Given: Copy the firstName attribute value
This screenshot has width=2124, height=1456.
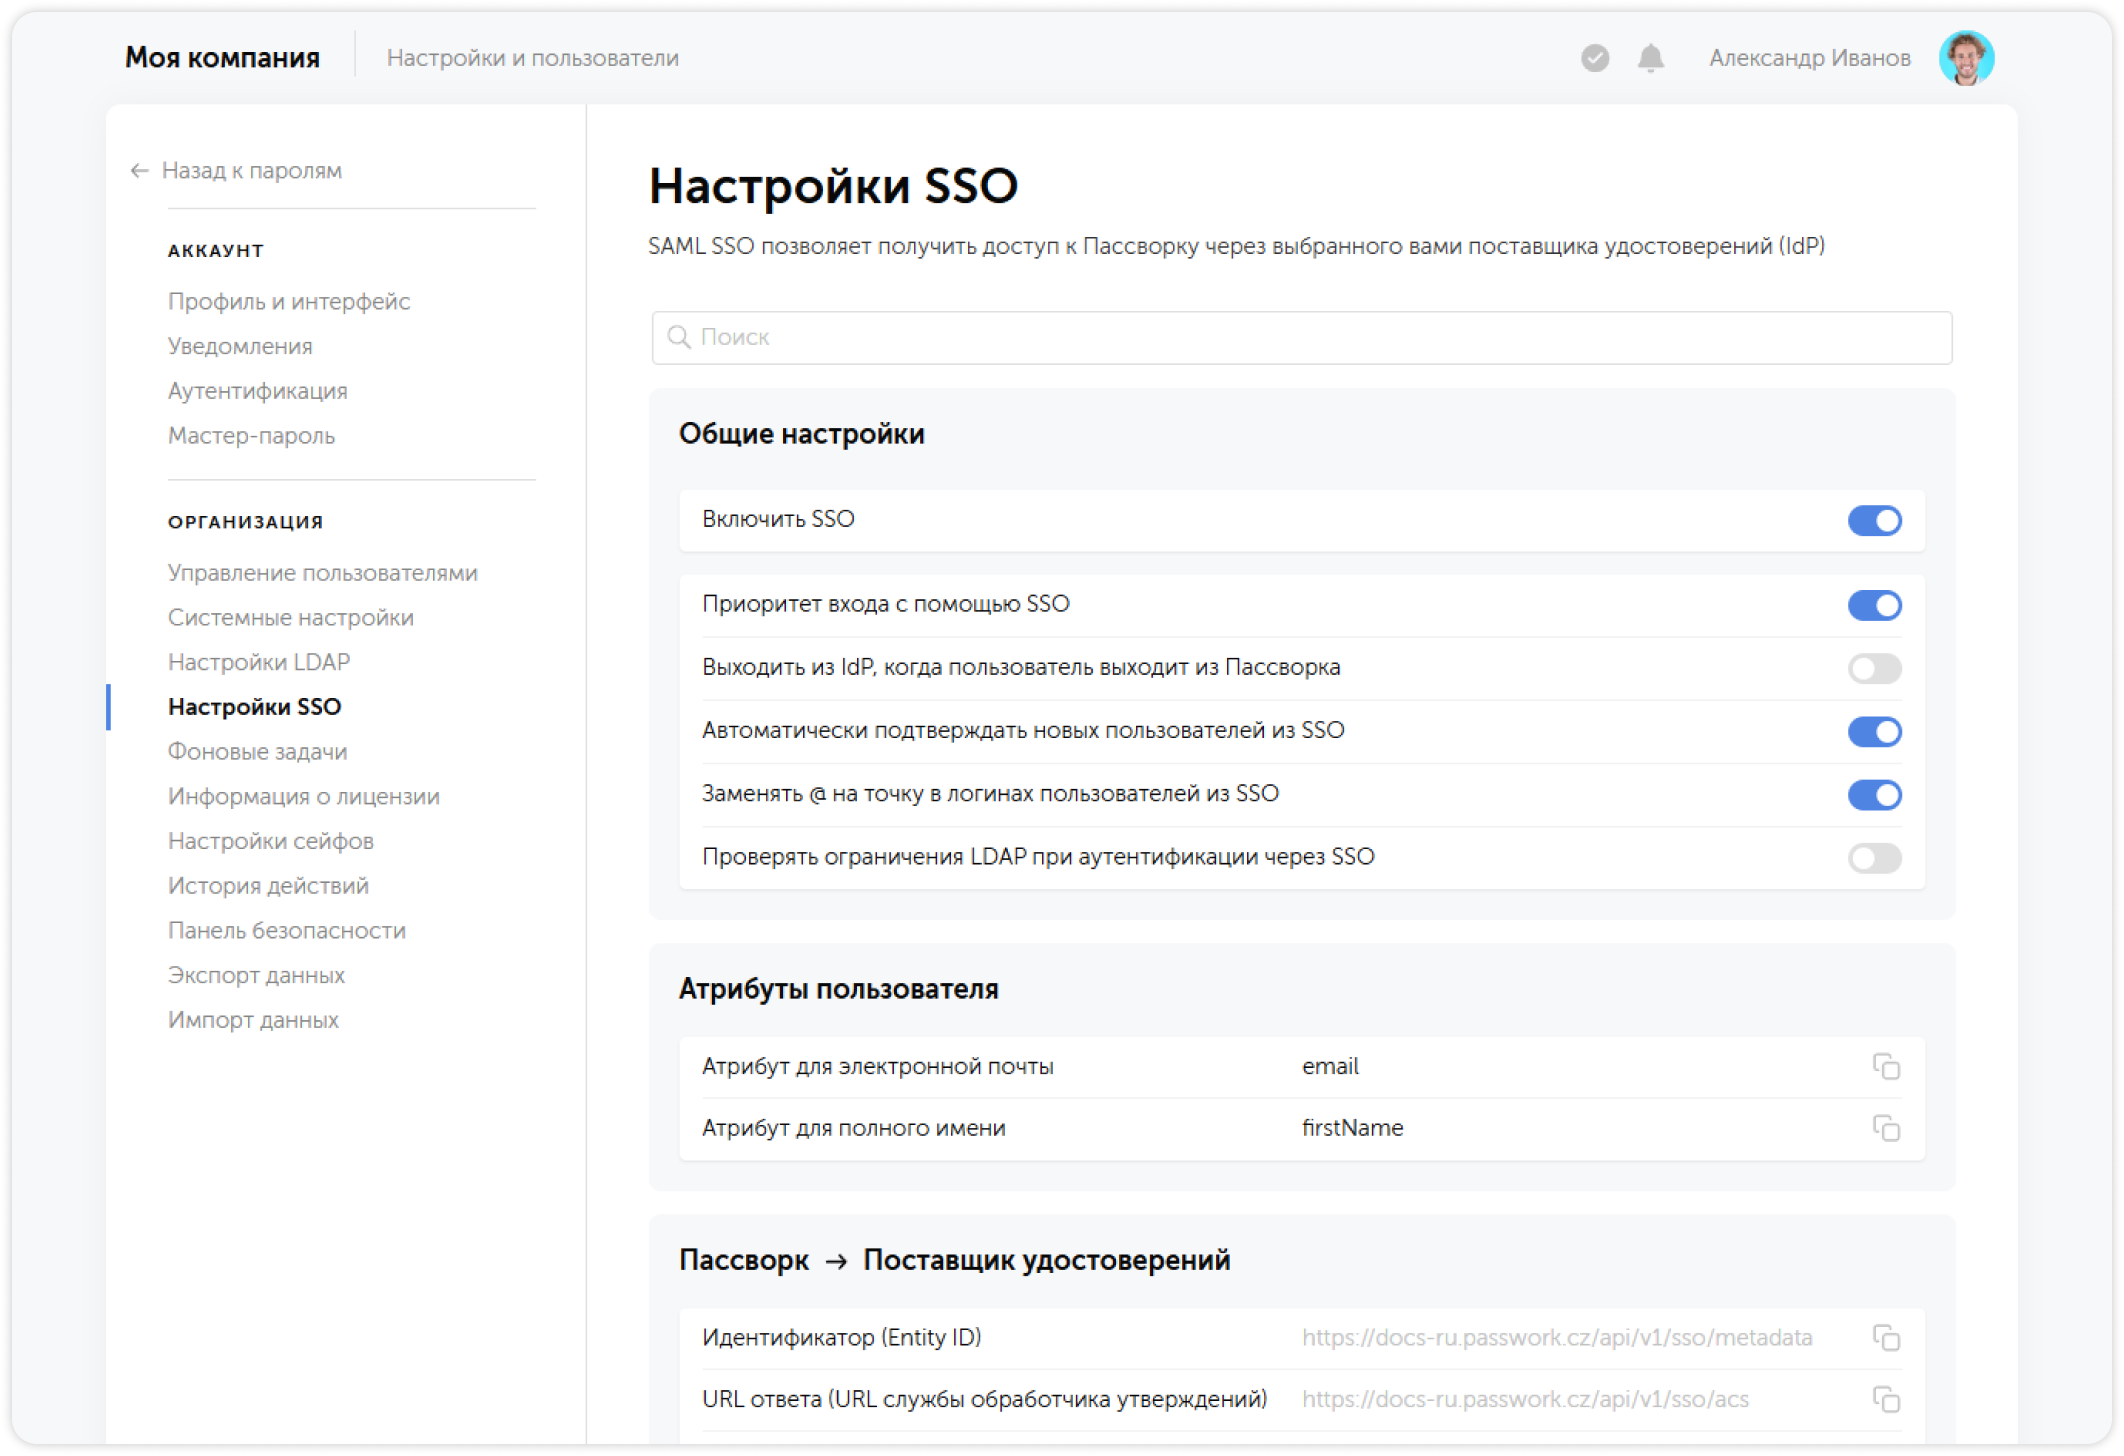Looking at the screenshot, I should tap(1888, 1128).
